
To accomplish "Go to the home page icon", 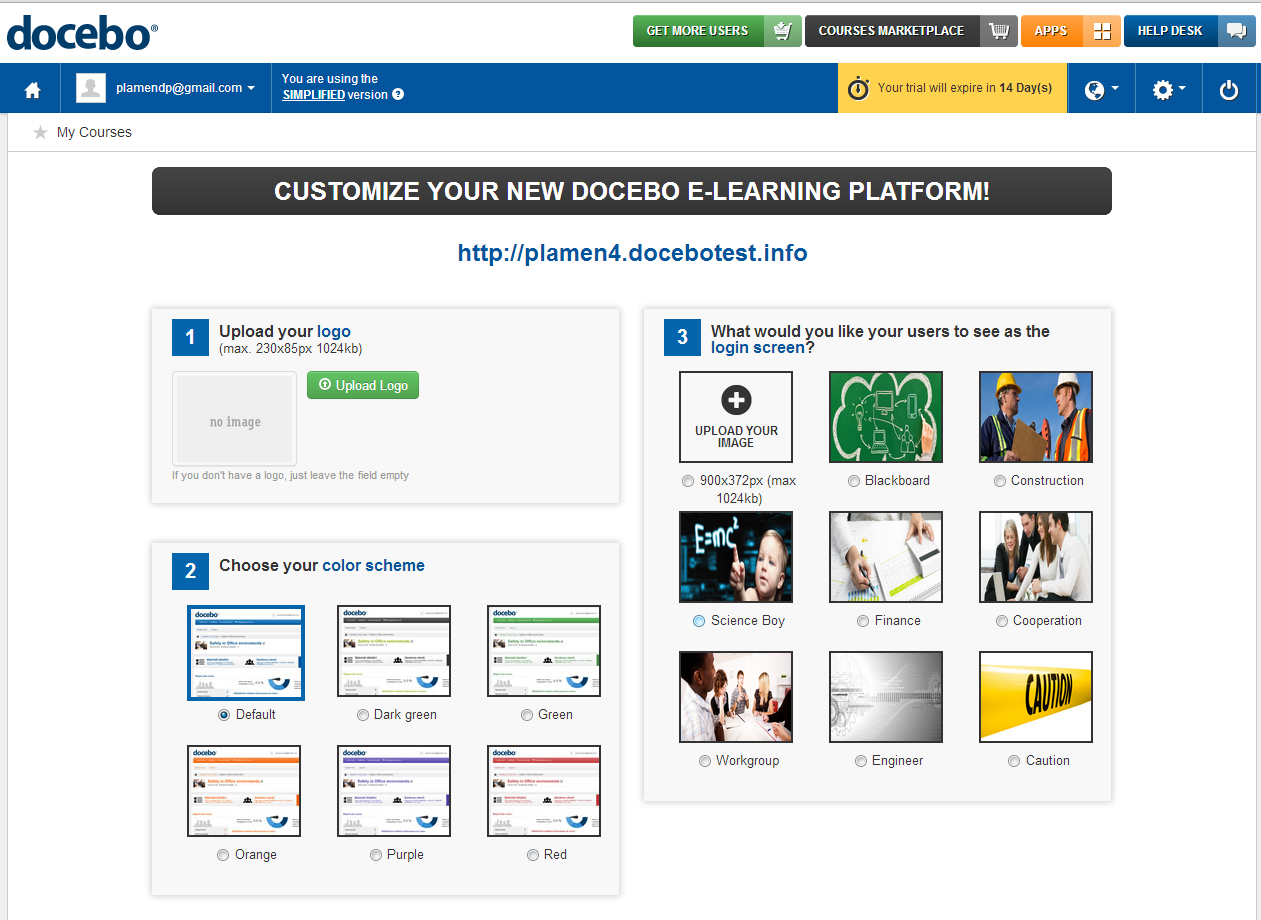I will click(x=33, y=90).
